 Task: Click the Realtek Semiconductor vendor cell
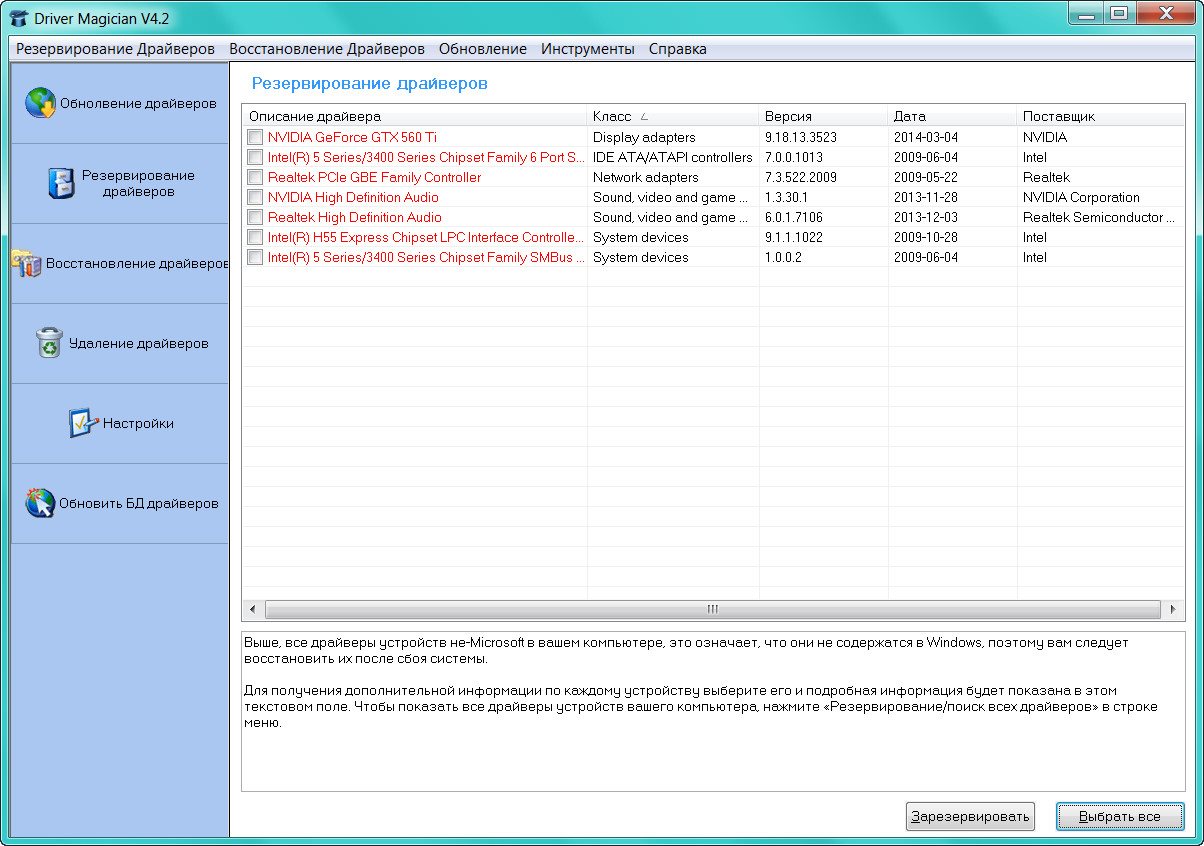(x=1099, y=217)
